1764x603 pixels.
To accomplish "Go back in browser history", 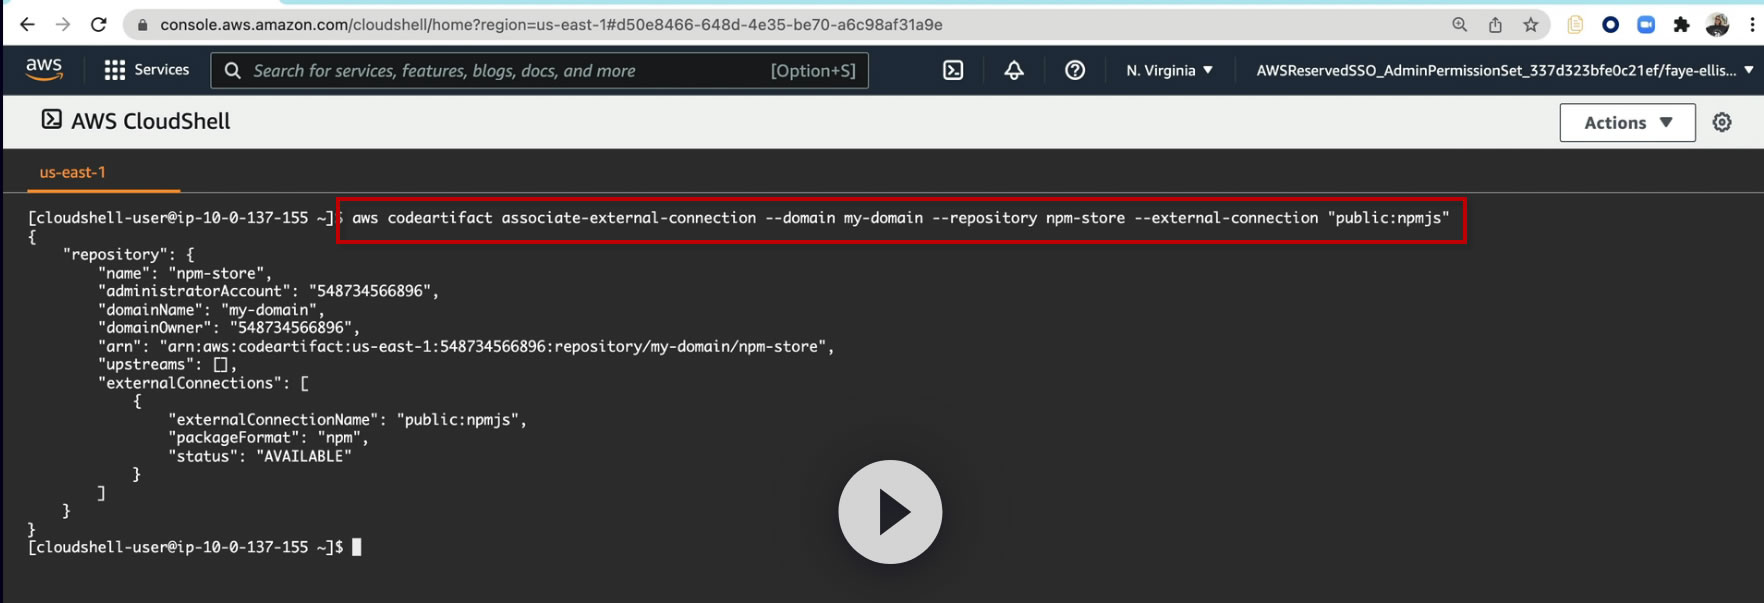I will coord(27,25).
